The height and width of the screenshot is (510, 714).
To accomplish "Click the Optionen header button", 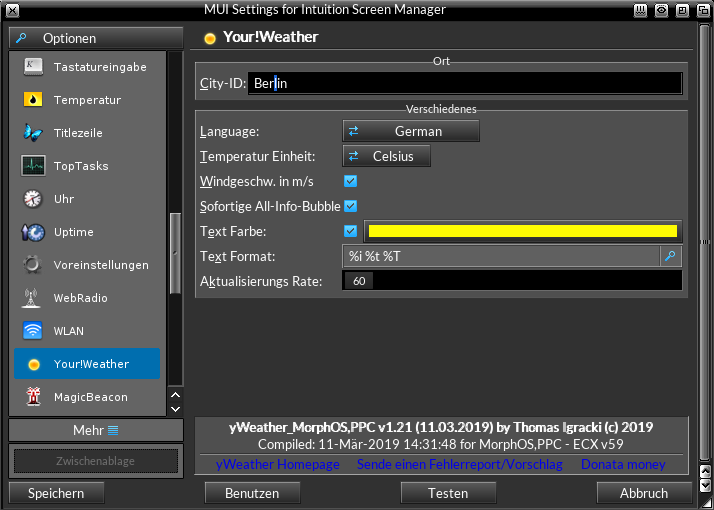I will 96,38.
